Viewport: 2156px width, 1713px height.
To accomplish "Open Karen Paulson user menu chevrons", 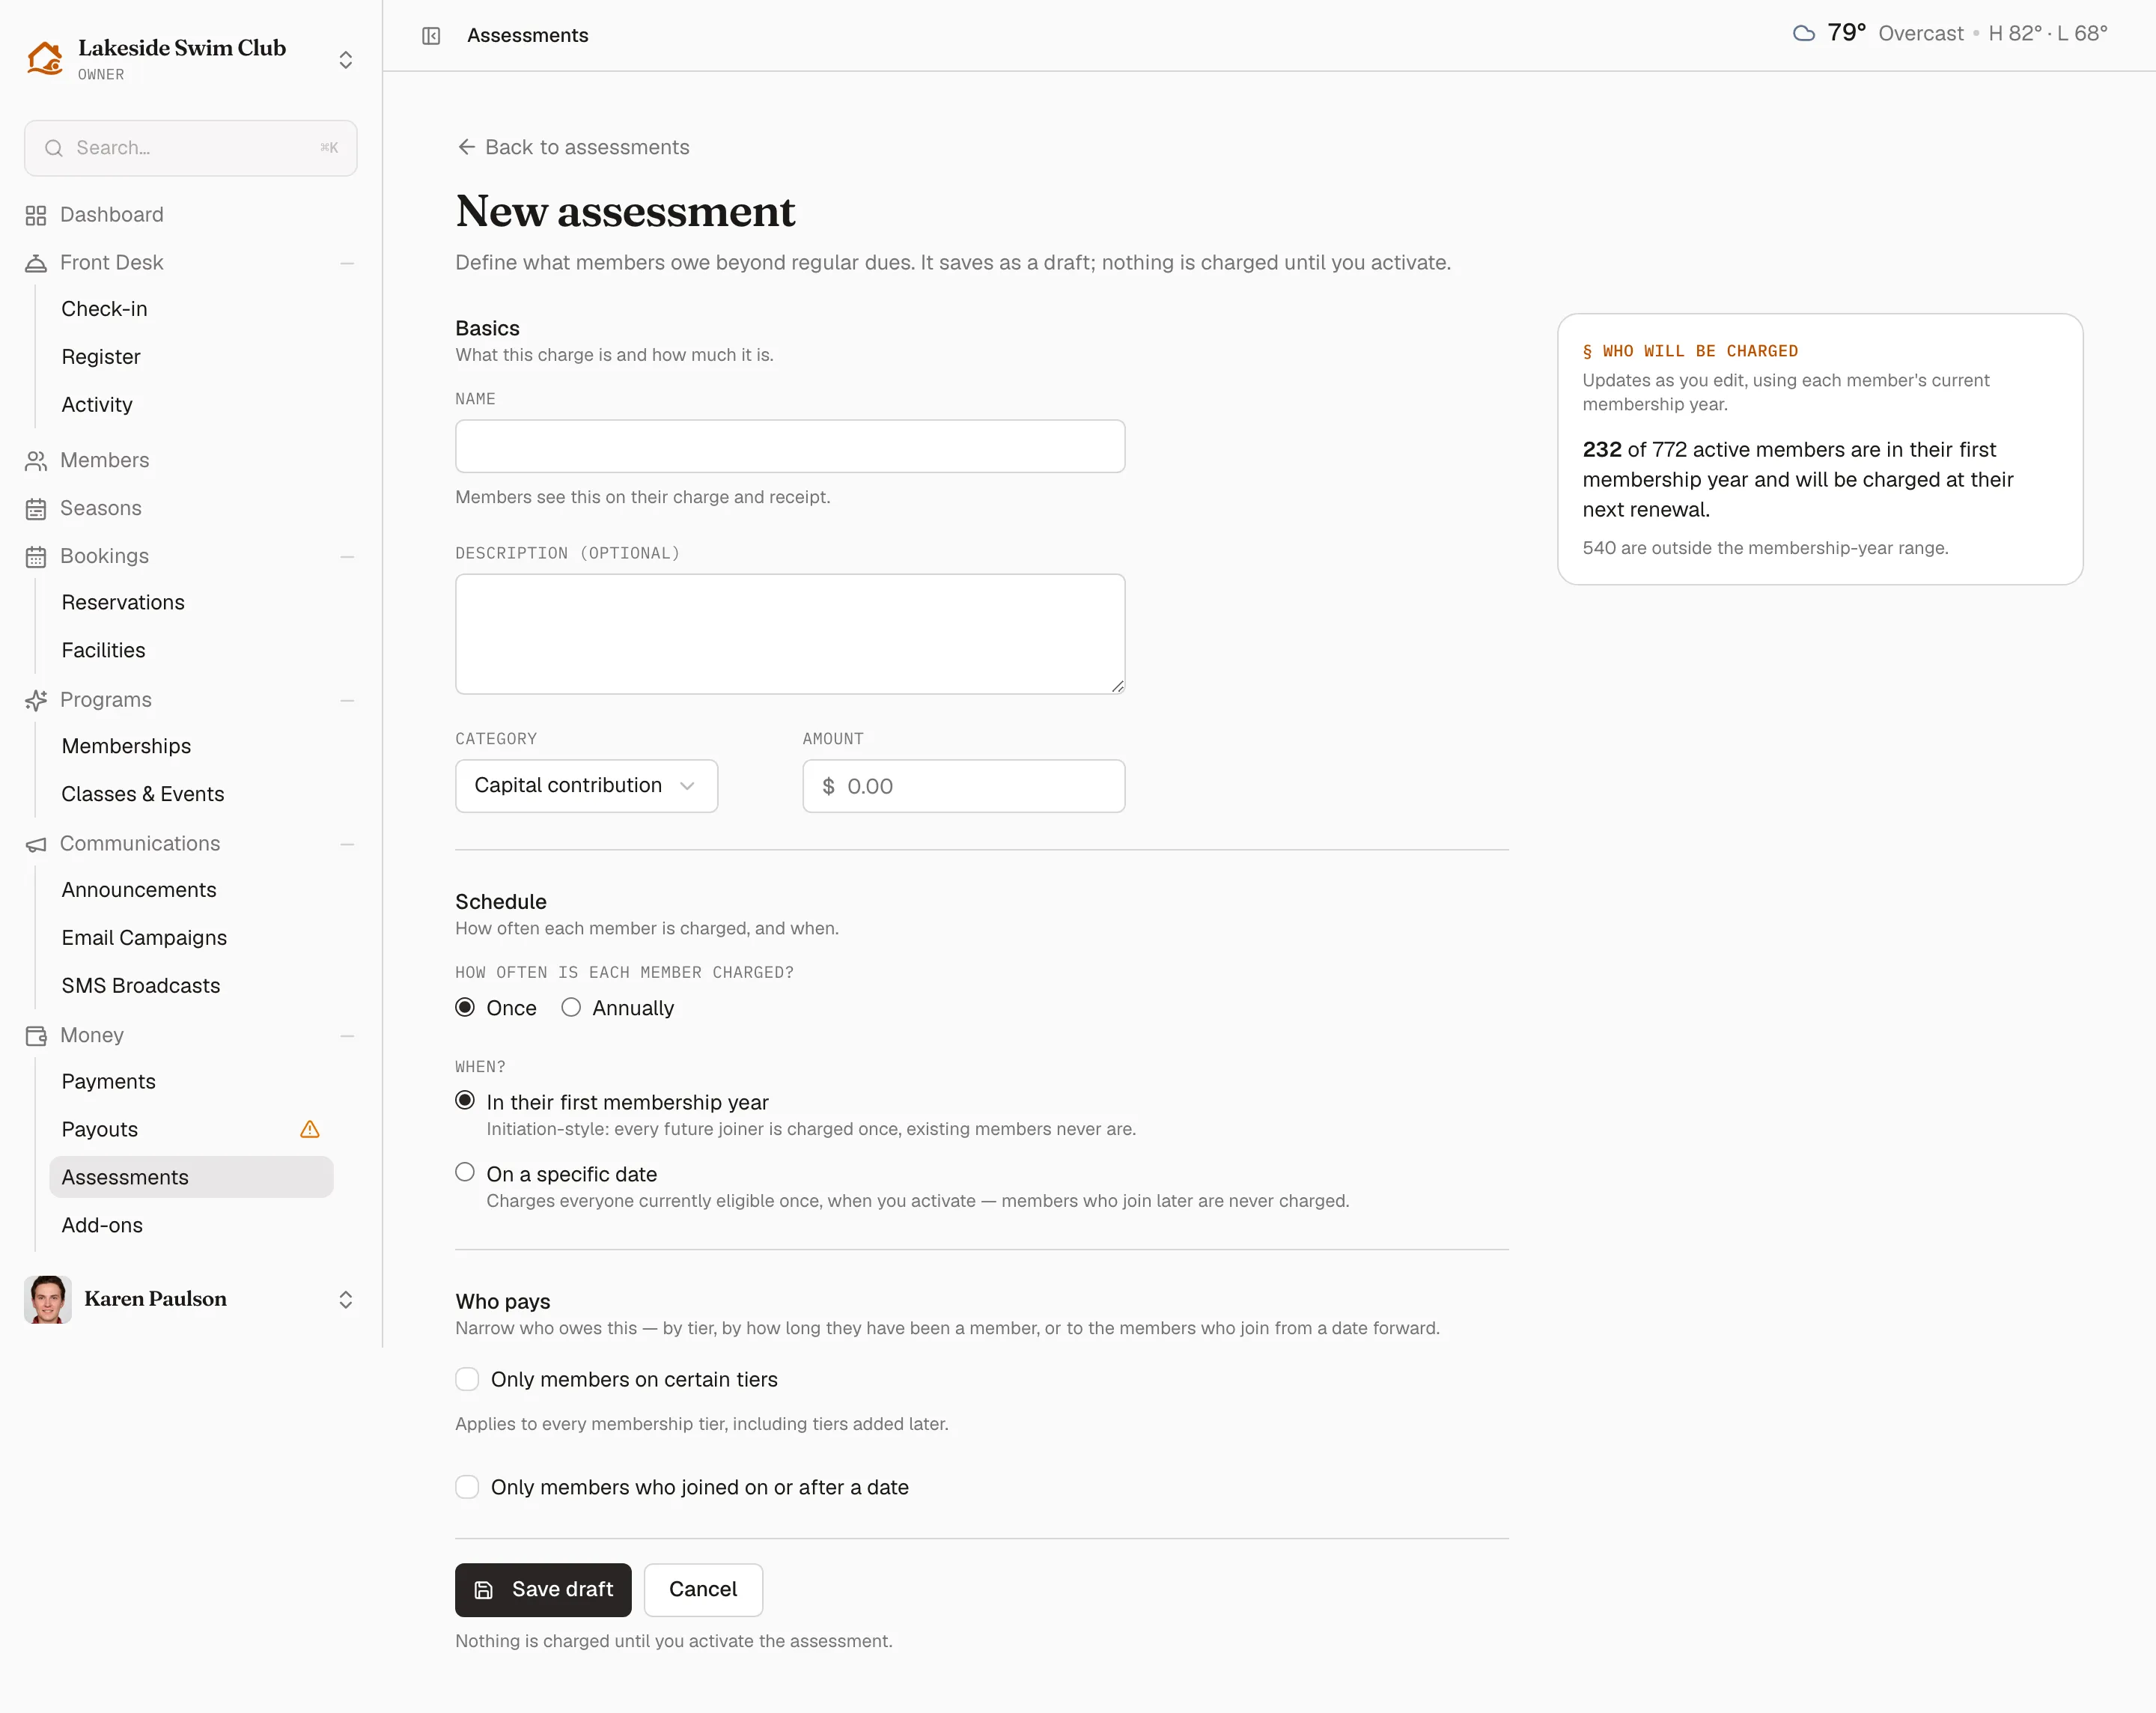I will [346, 1299].
